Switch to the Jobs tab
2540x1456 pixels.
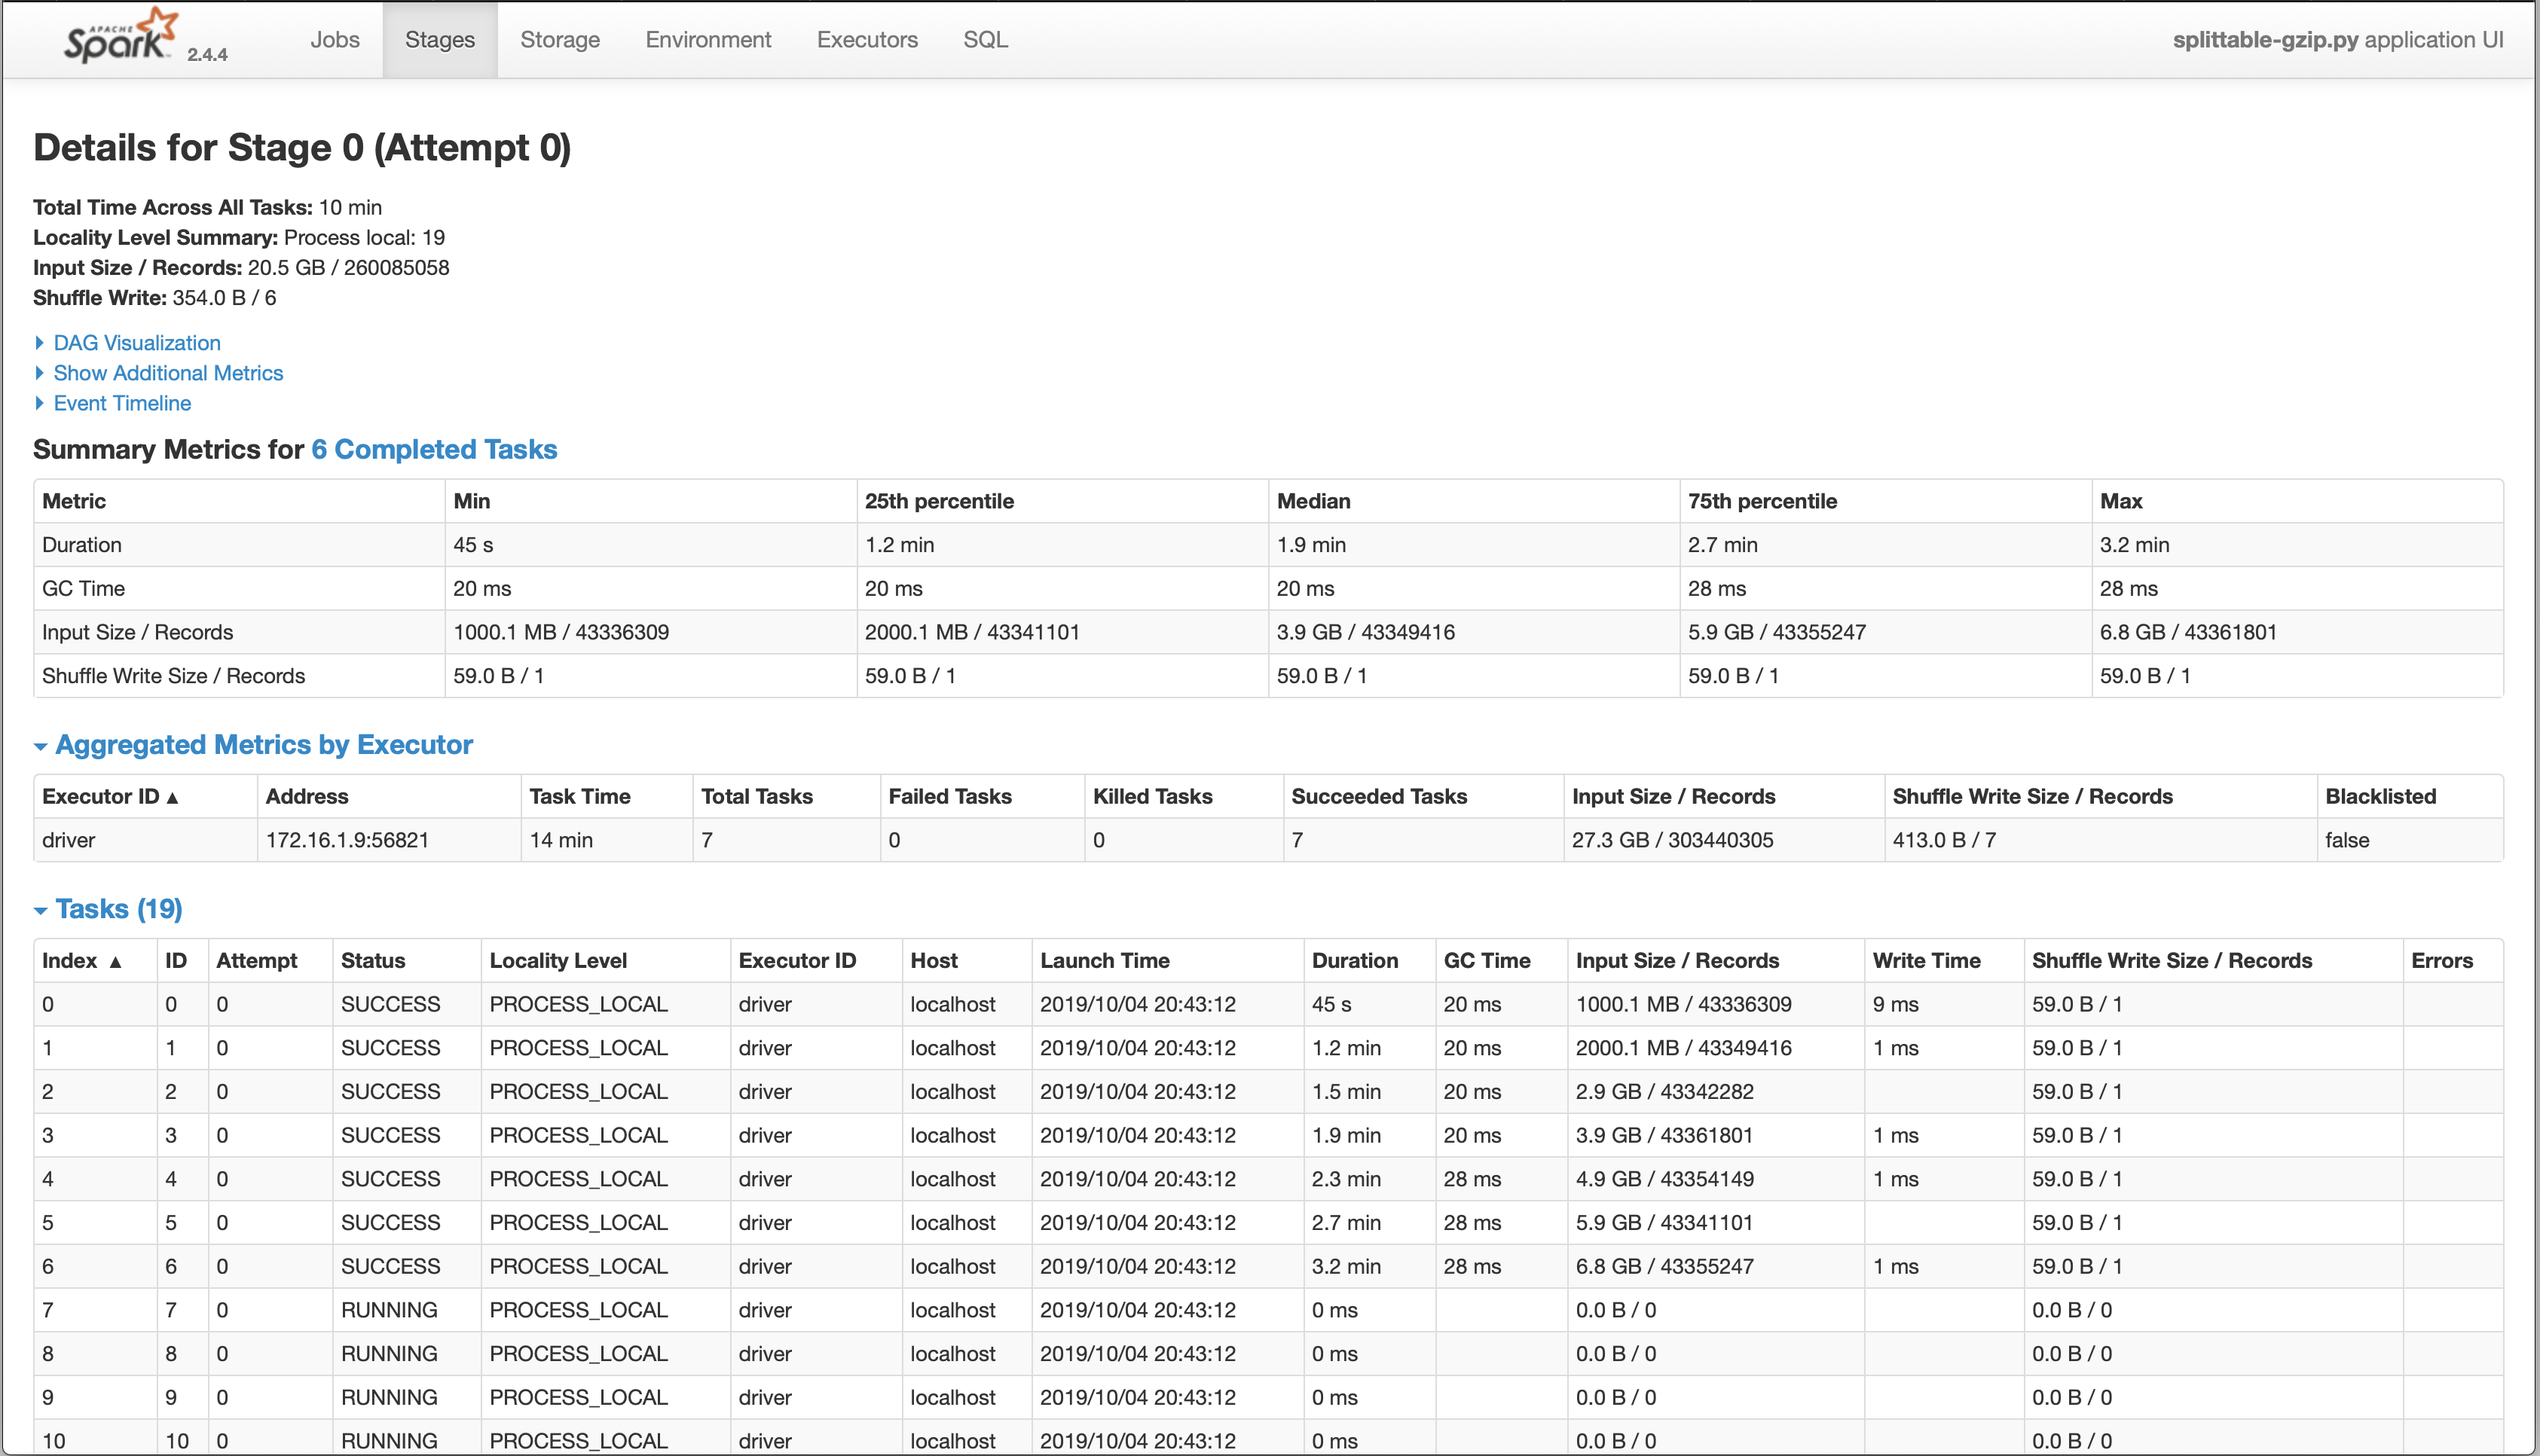pyautogui.click(x=335, y=39)
